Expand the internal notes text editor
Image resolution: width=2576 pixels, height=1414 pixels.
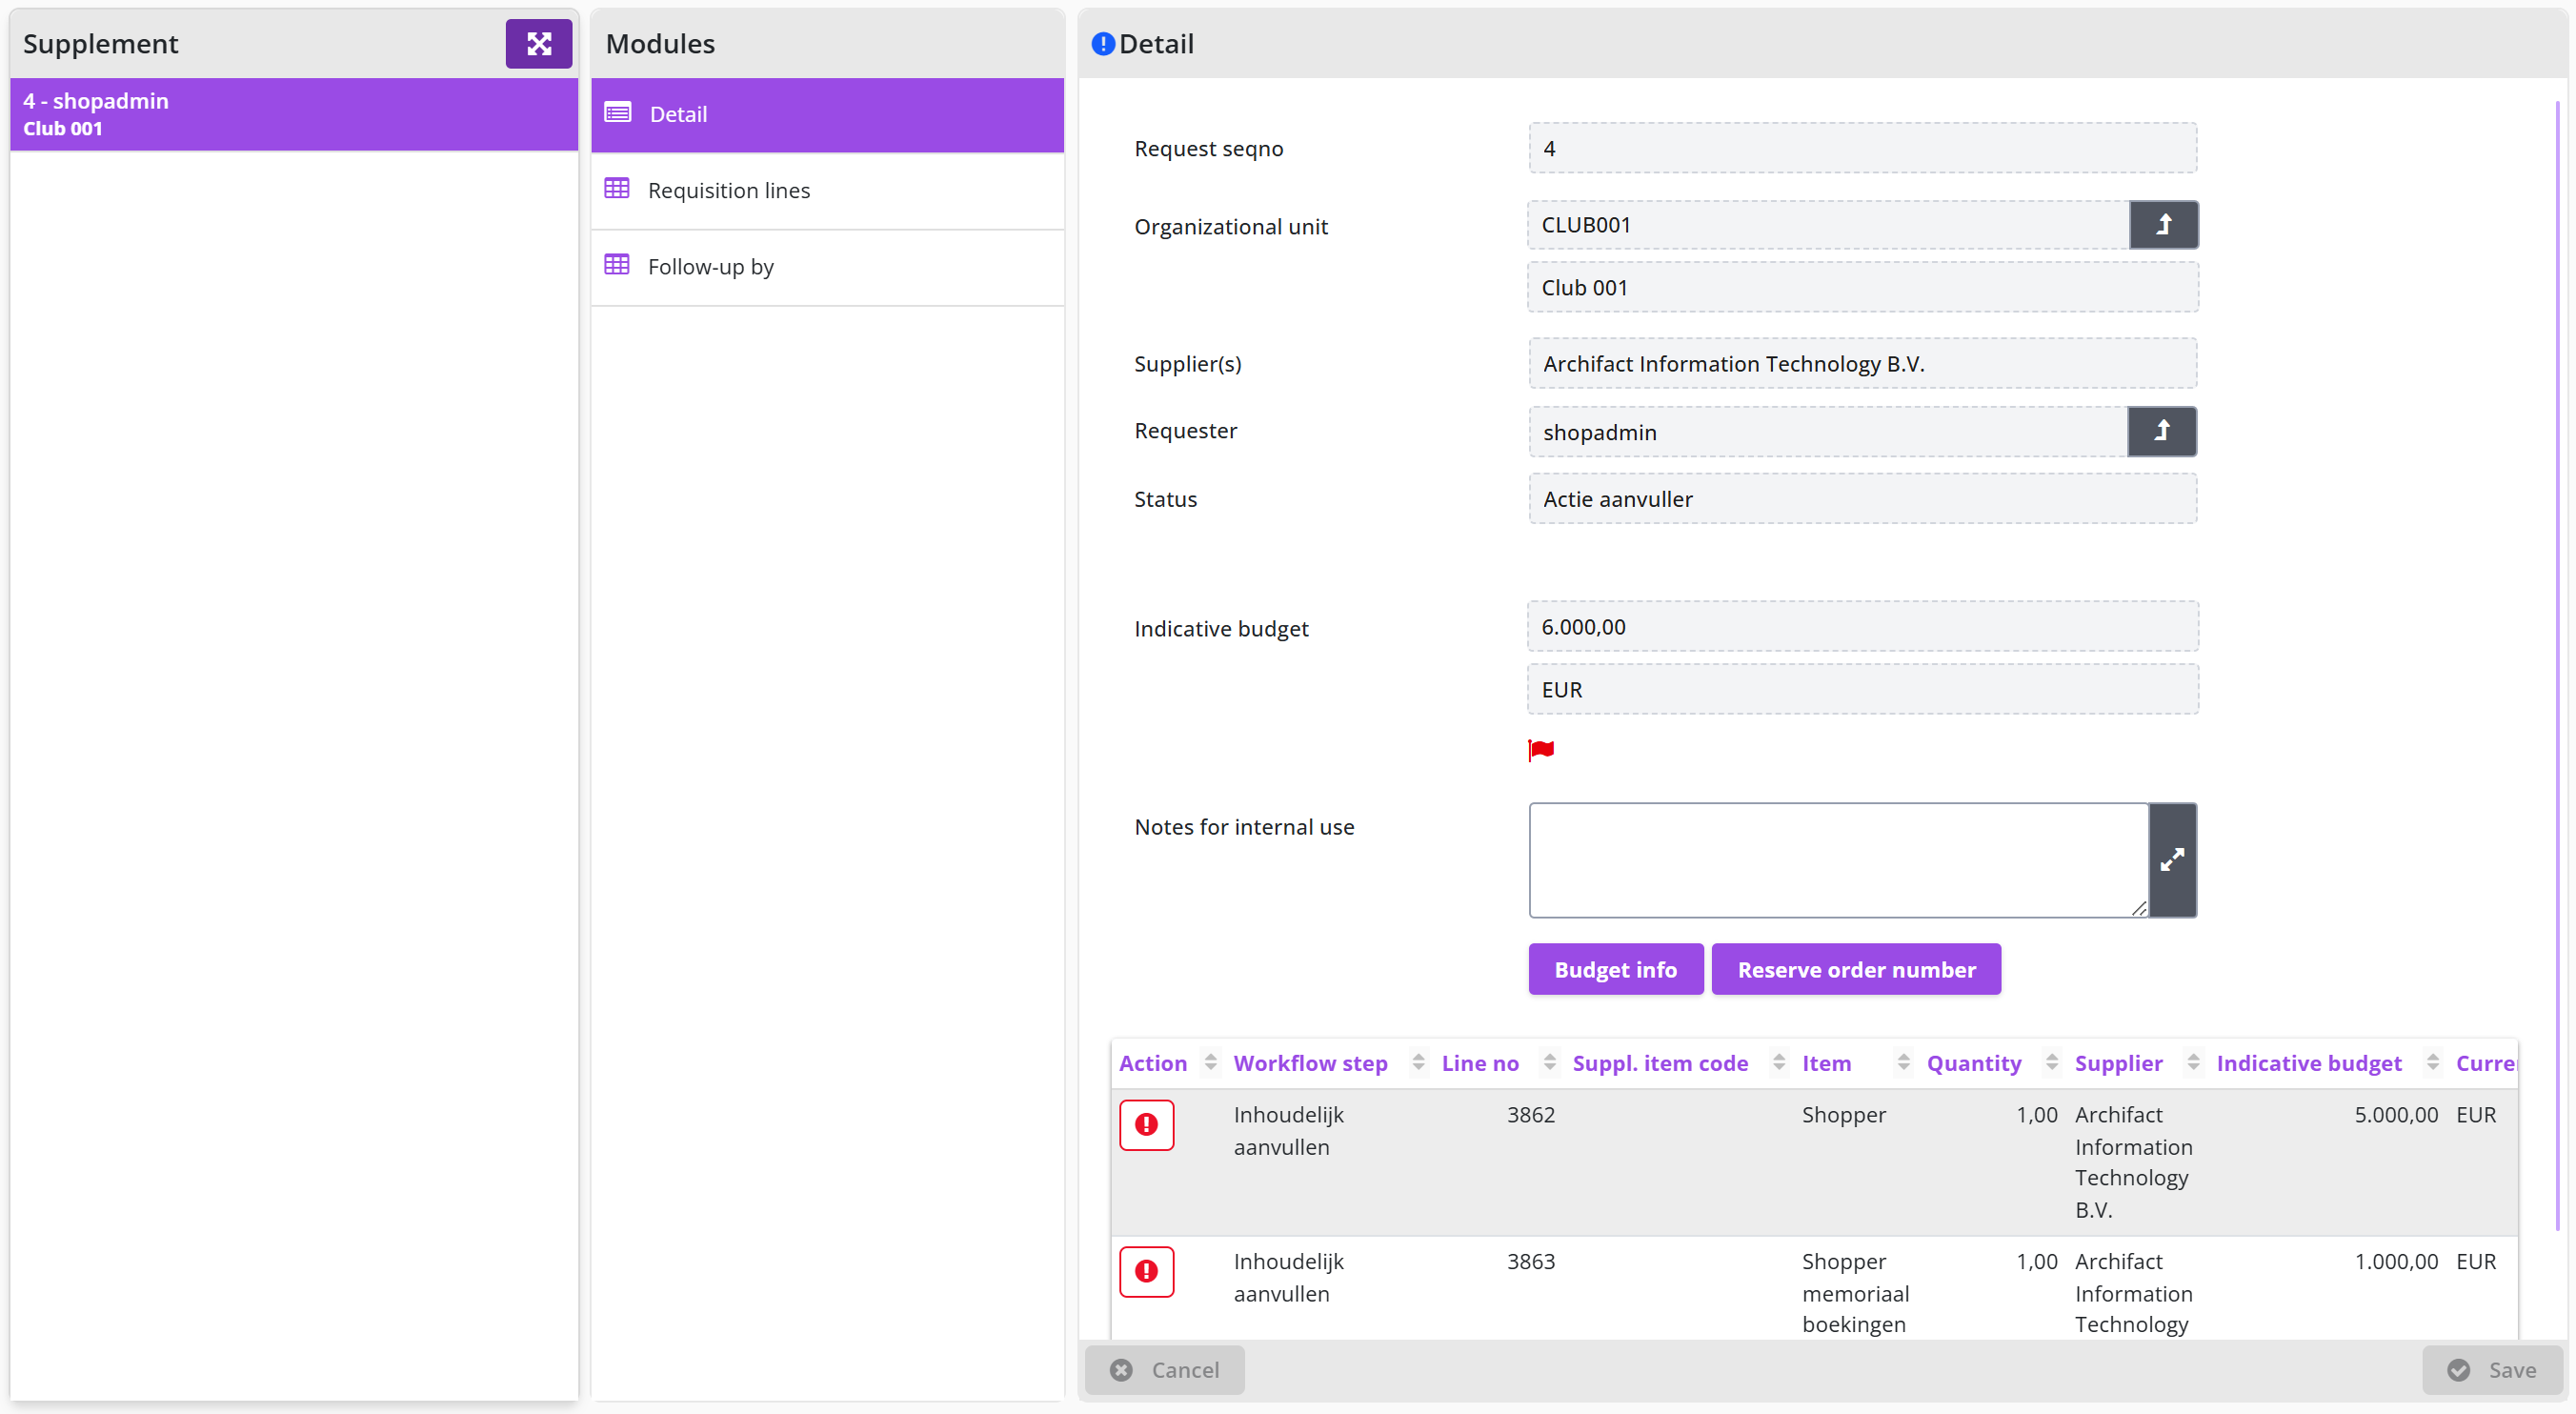2172,860
